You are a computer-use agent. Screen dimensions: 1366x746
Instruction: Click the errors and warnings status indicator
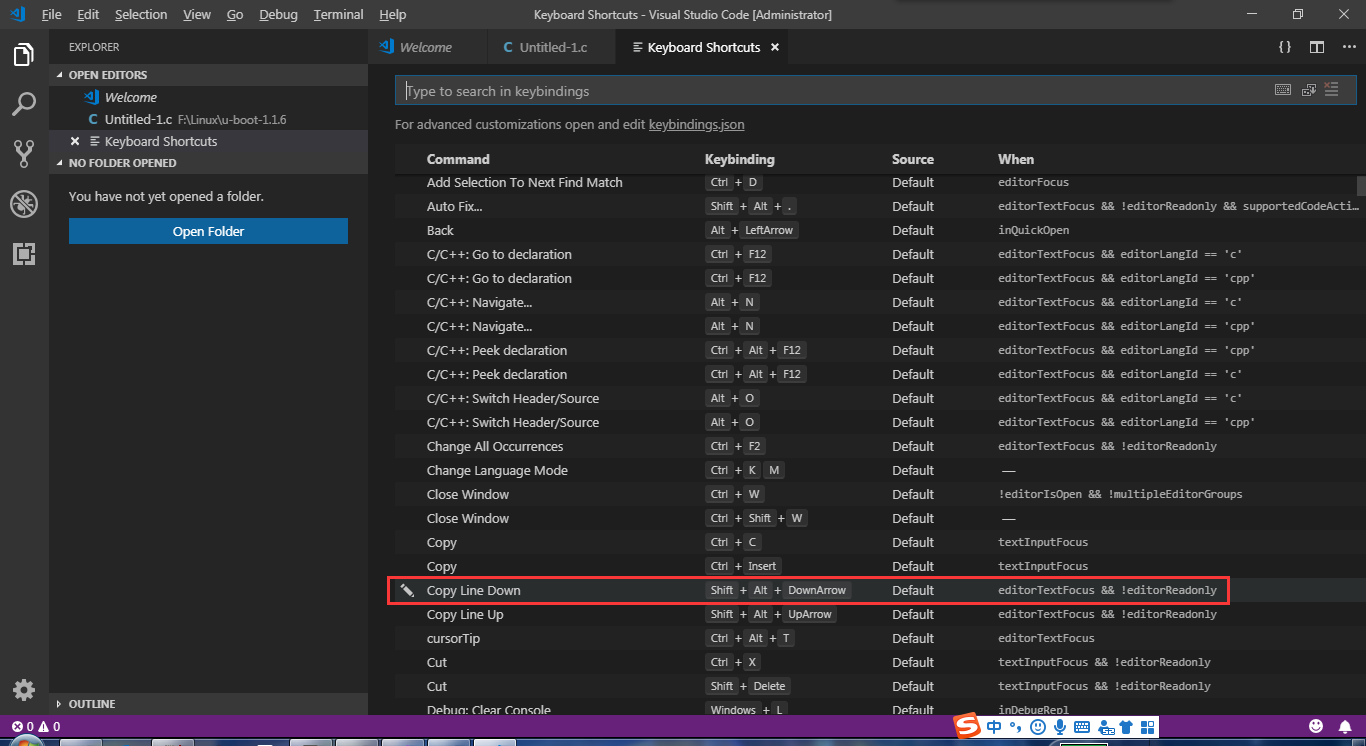coord(27,725)
